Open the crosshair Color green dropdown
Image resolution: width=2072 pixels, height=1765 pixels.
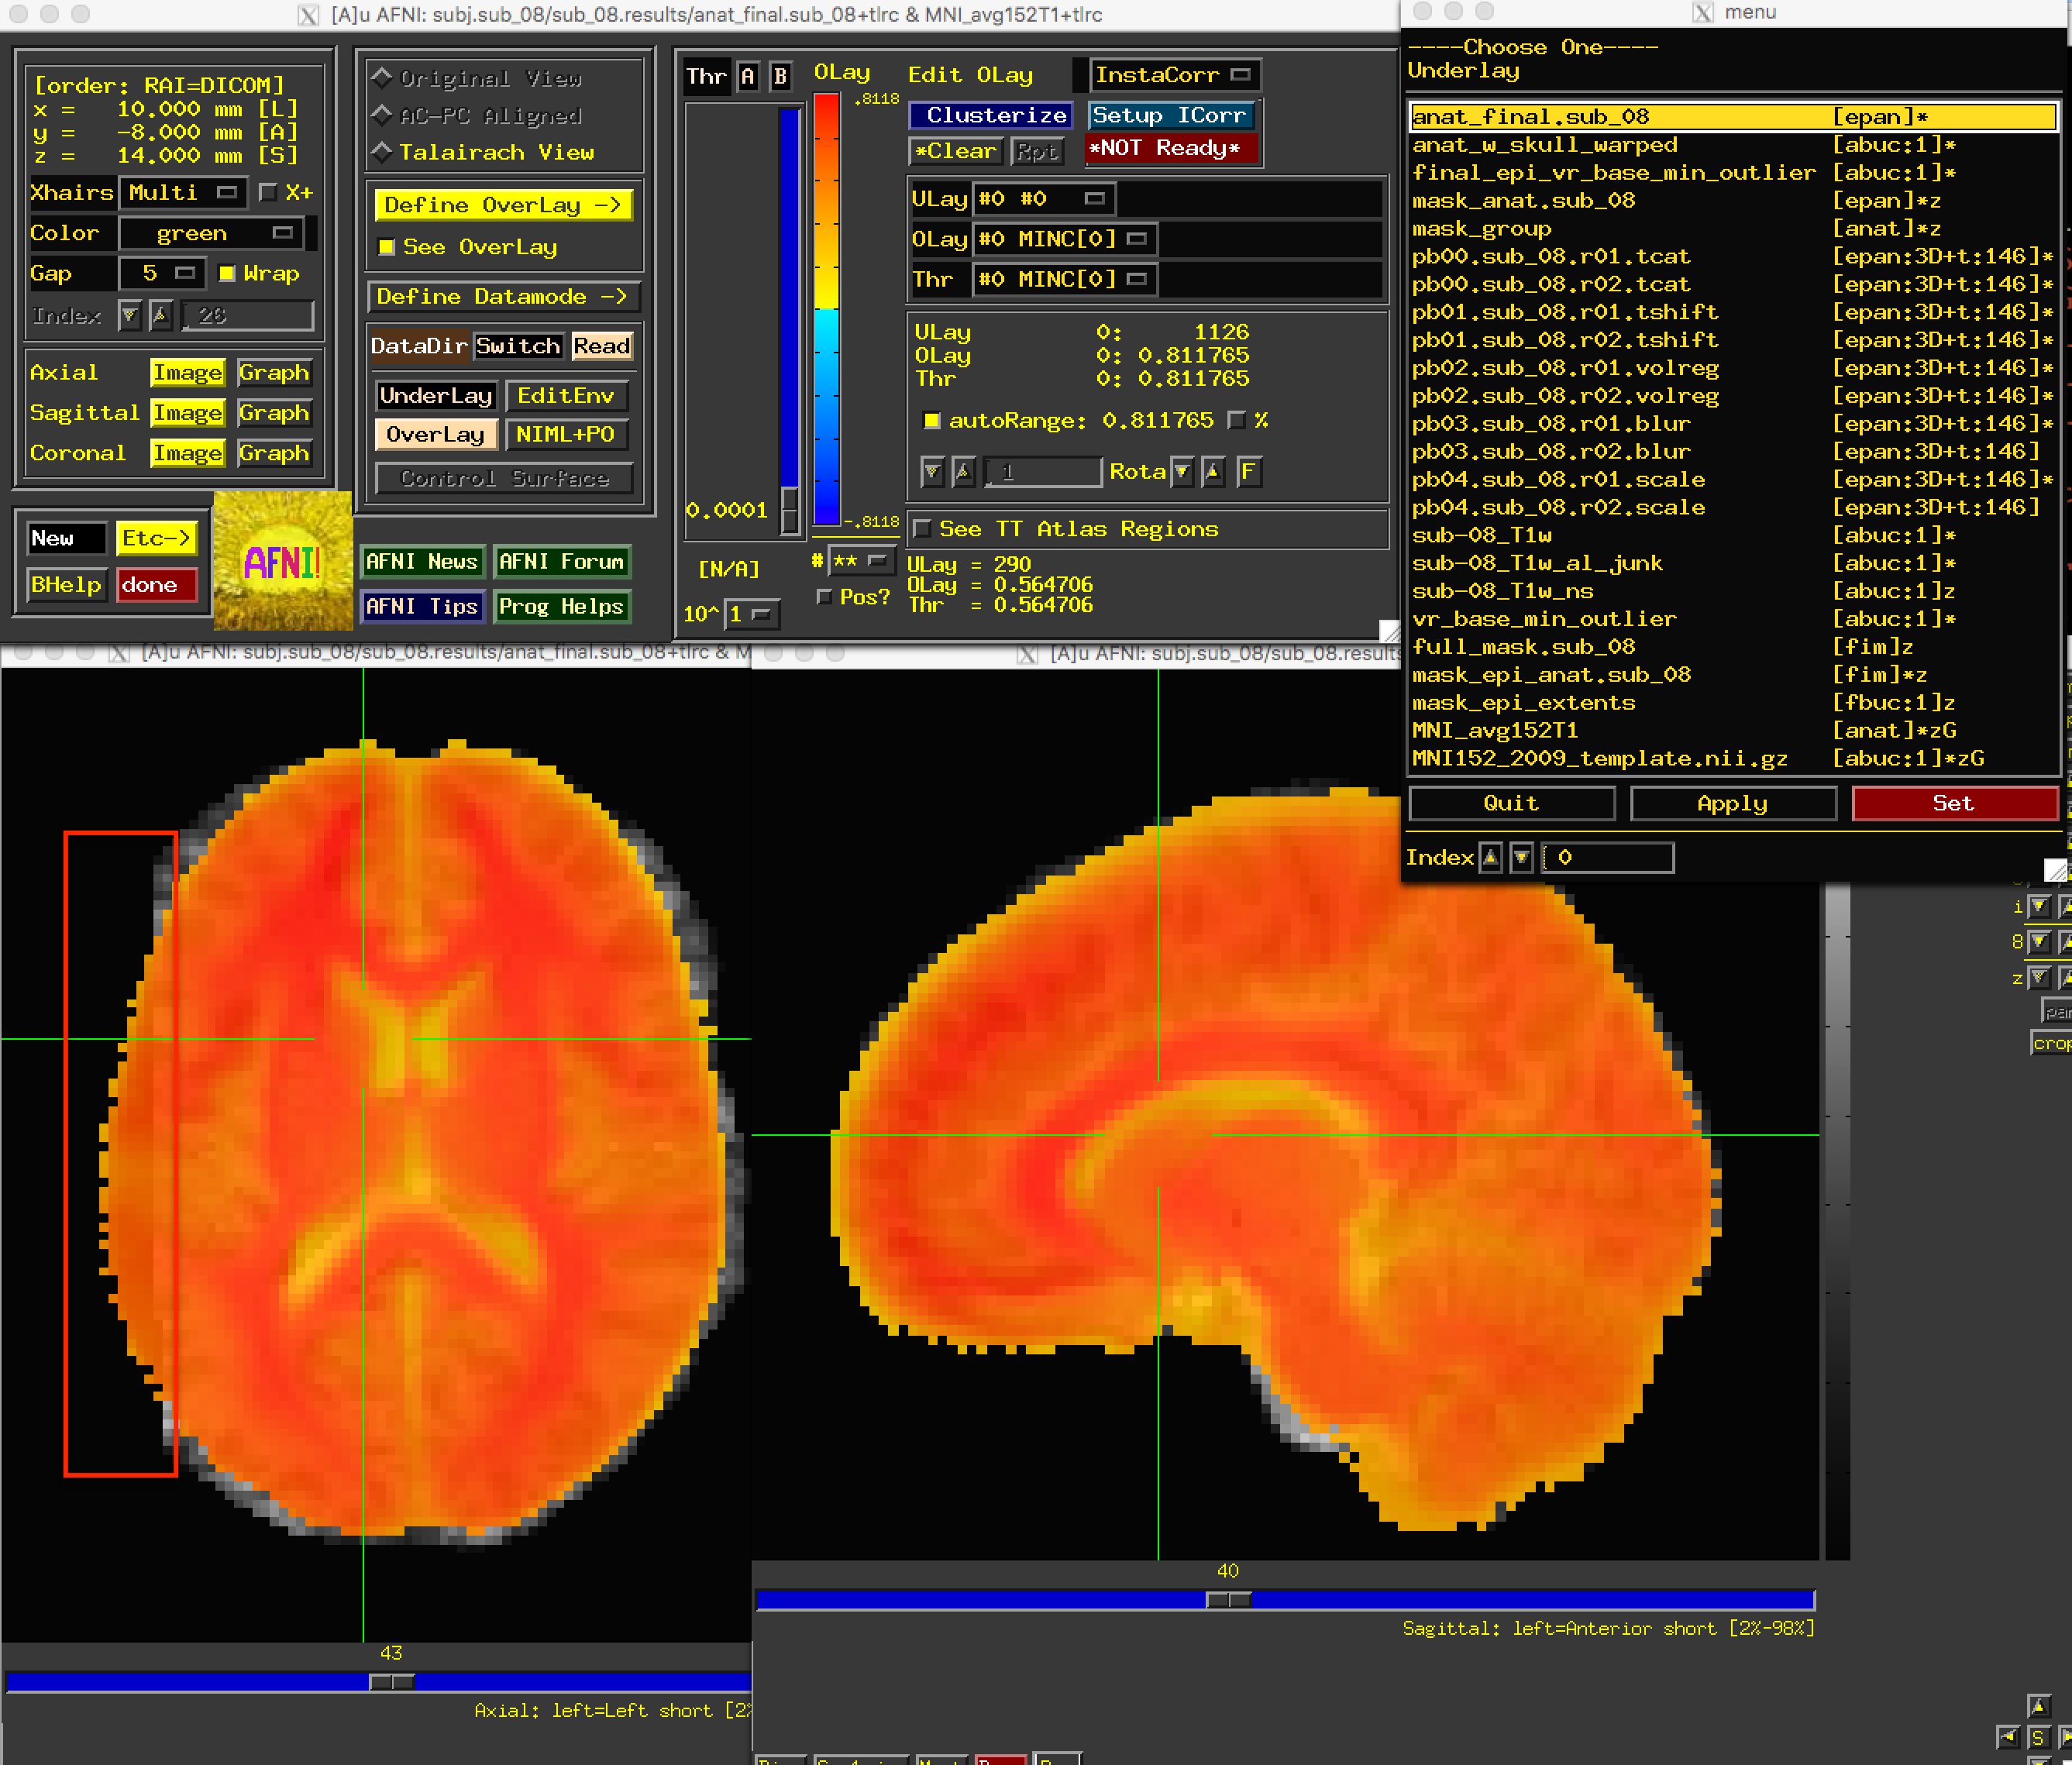[x=211, y=233]
